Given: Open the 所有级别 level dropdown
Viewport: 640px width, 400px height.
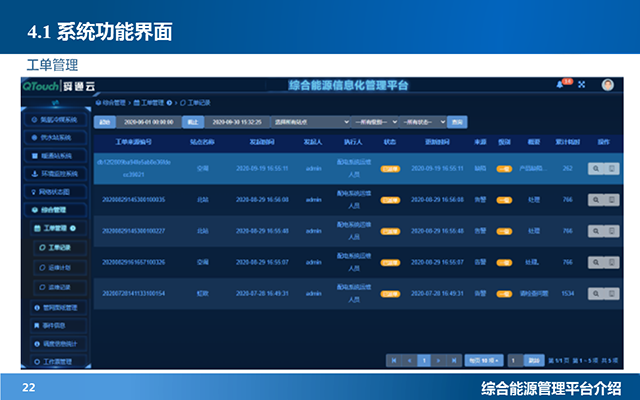Looking at the screenshot, I should pos(375,122).
